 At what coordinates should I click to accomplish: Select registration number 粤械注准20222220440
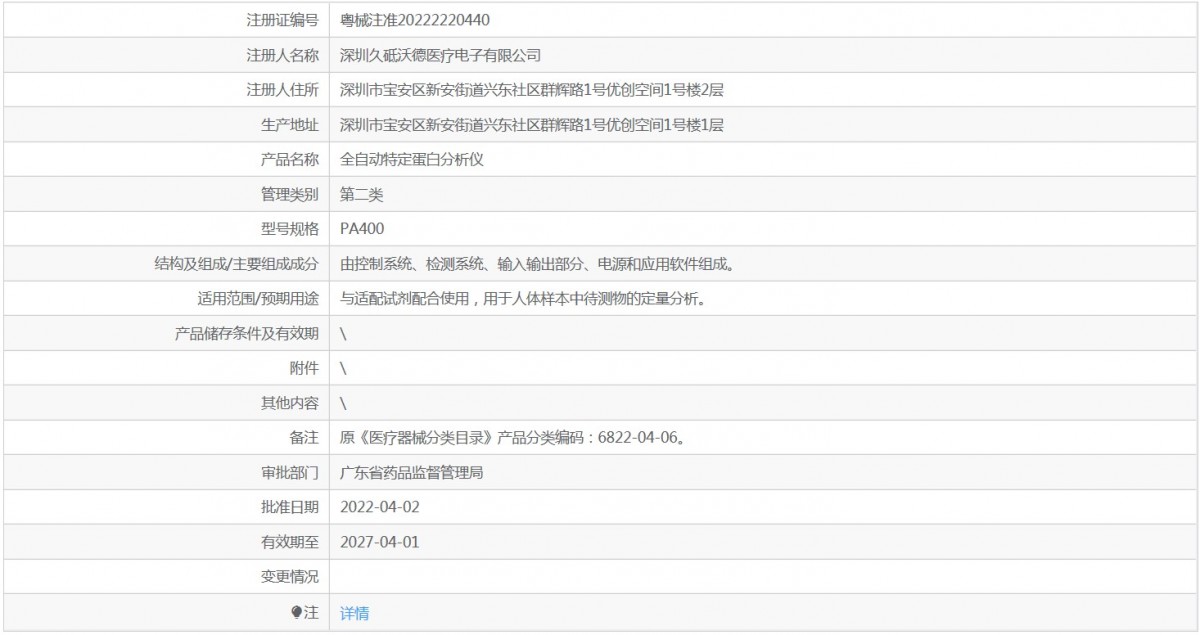click(x=415, y=20)
